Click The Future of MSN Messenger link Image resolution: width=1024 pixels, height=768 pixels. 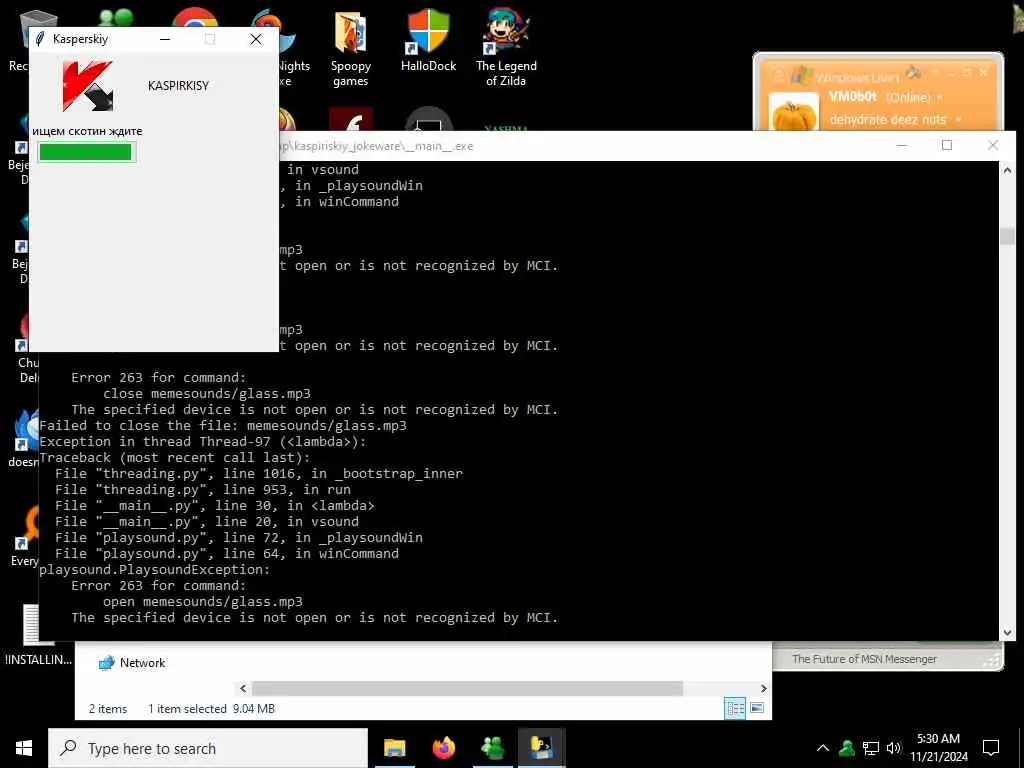(x=864, y=659)
